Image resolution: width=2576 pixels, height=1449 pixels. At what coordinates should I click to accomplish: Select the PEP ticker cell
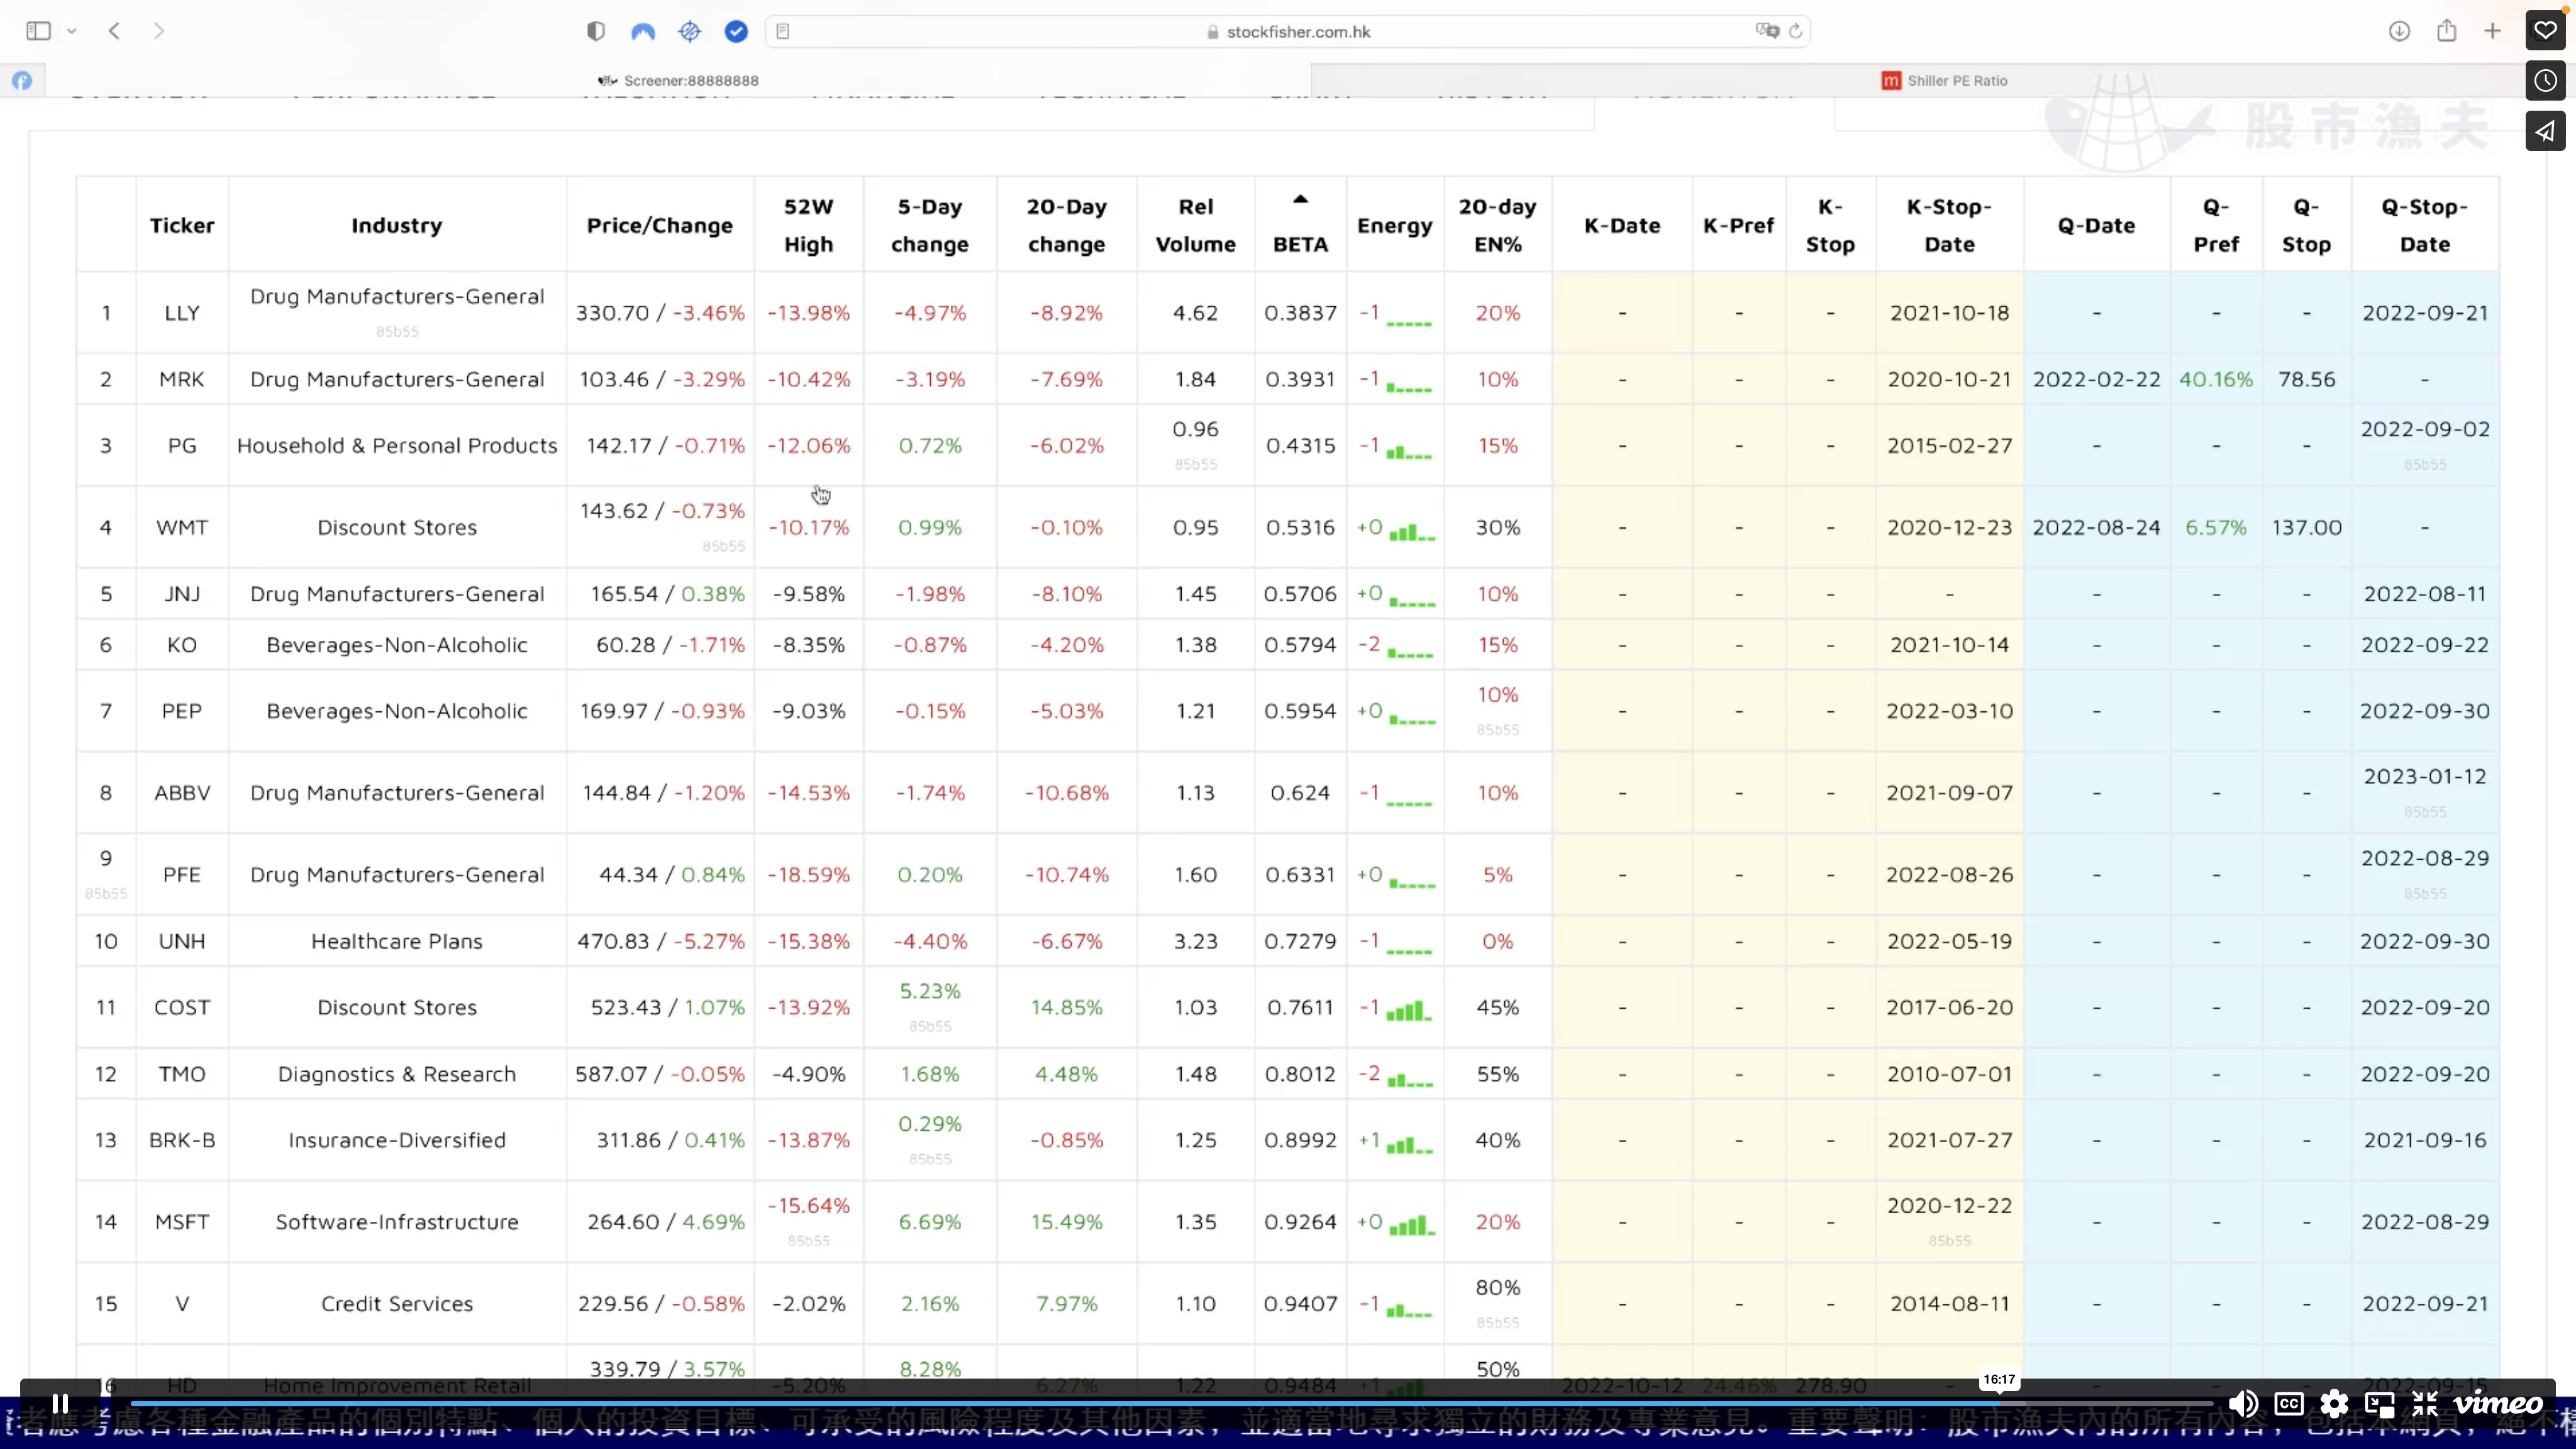[182, 711]
